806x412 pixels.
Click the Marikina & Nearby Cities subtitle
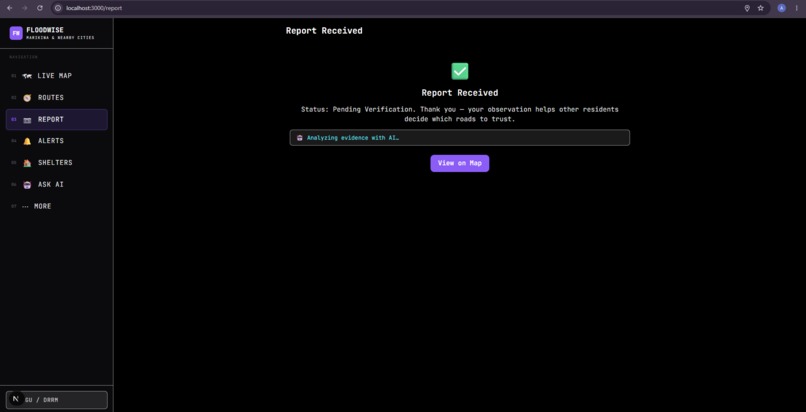(60, 38)
